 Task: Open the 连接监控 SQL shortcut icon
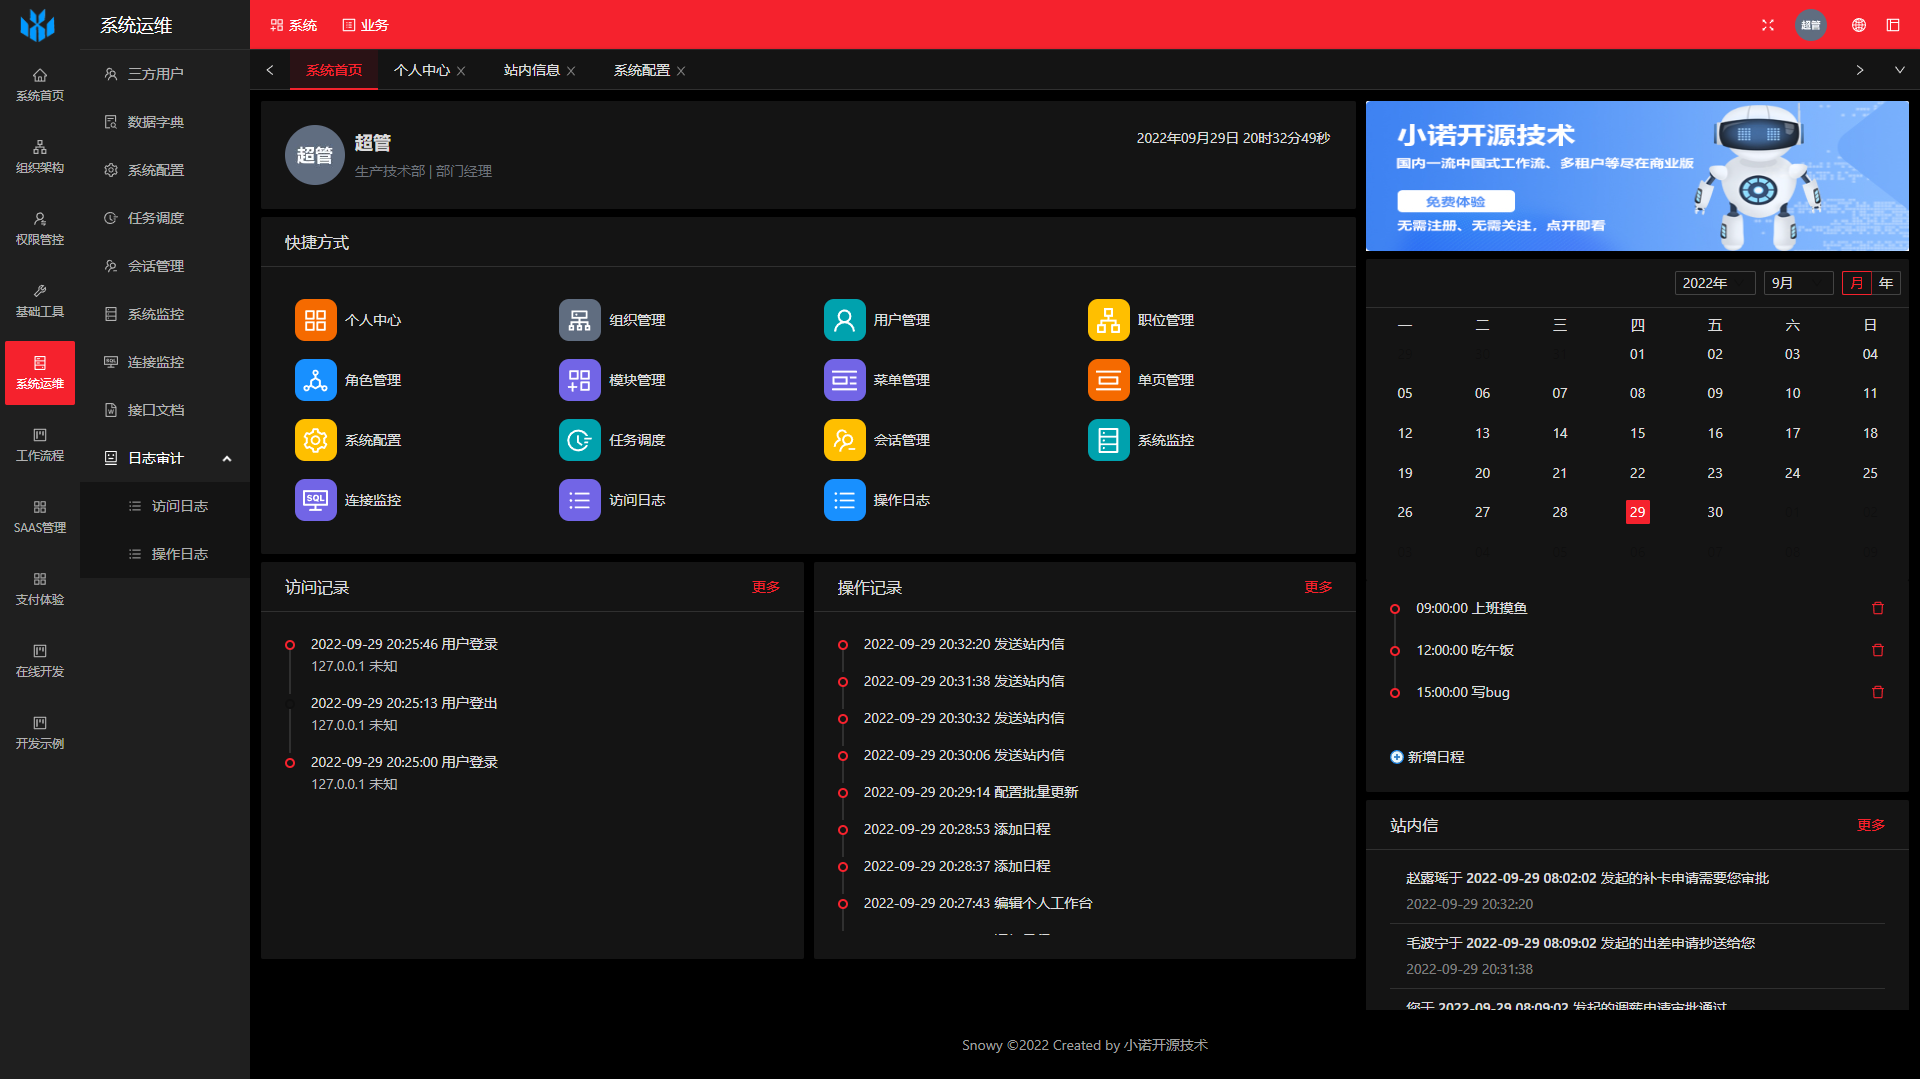click(315, 500)
